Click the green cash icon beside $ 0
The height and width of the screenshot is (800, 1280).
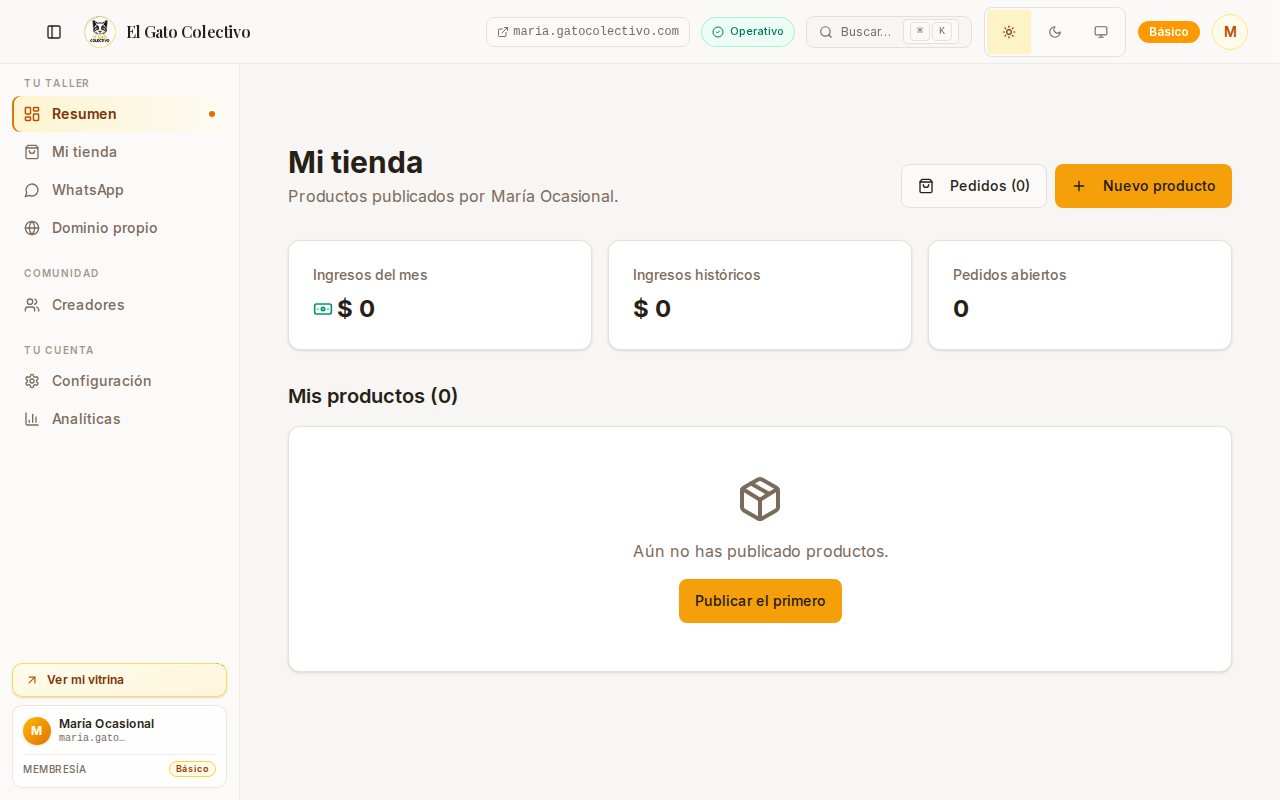click(323, 309)
